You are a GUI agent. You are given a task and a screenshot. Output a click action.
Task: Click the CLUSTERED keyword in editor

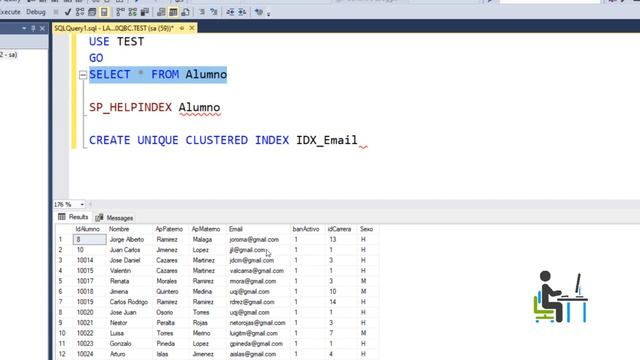[x=216, y=140]
